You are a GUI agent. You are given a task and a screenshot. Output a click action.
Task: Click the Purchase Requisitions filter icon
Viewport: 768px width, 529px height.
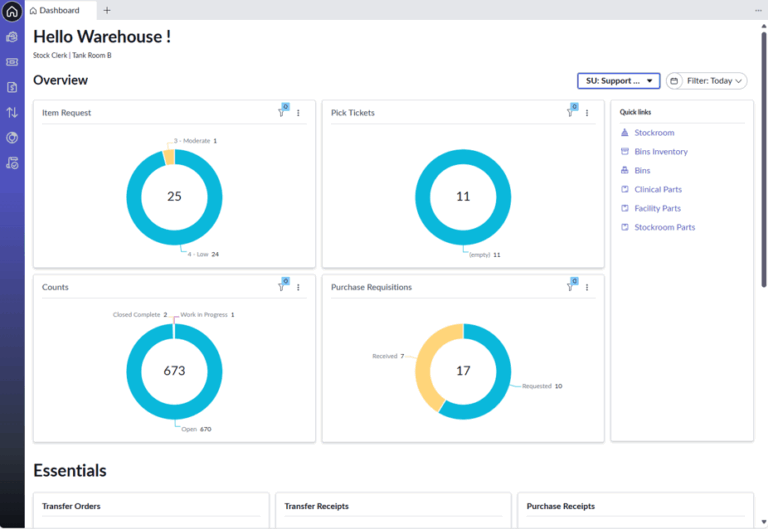[x=571, y=287]
